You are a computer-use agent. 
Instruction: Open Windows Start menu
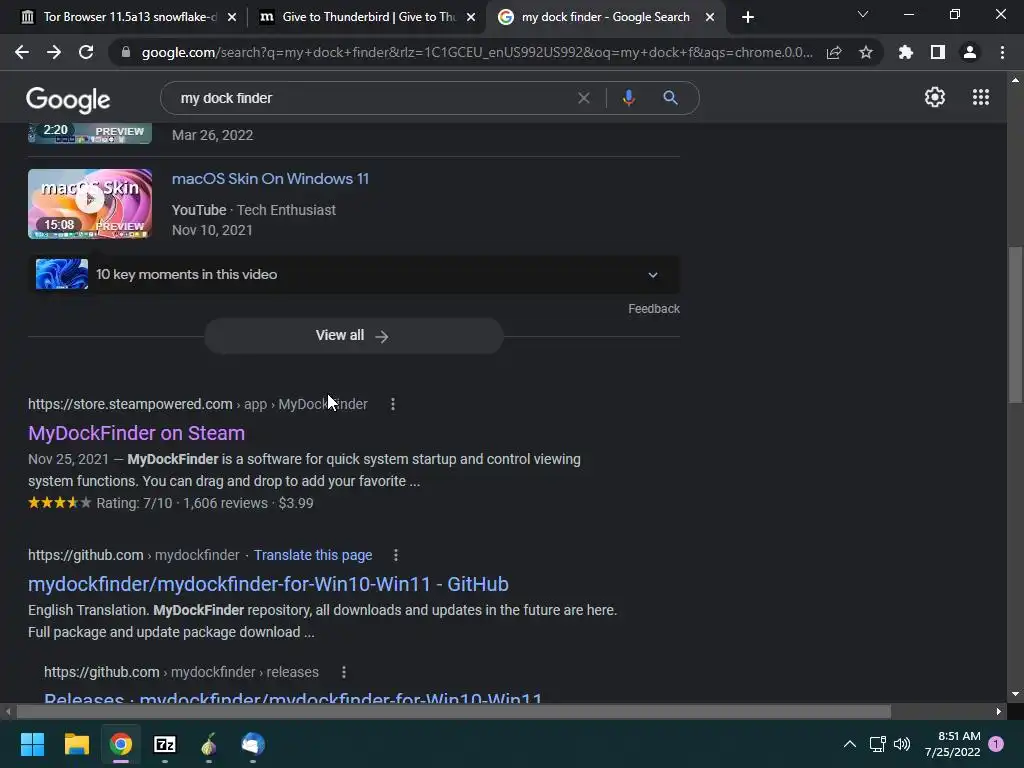pyautogui.click(x=32, y=744)
